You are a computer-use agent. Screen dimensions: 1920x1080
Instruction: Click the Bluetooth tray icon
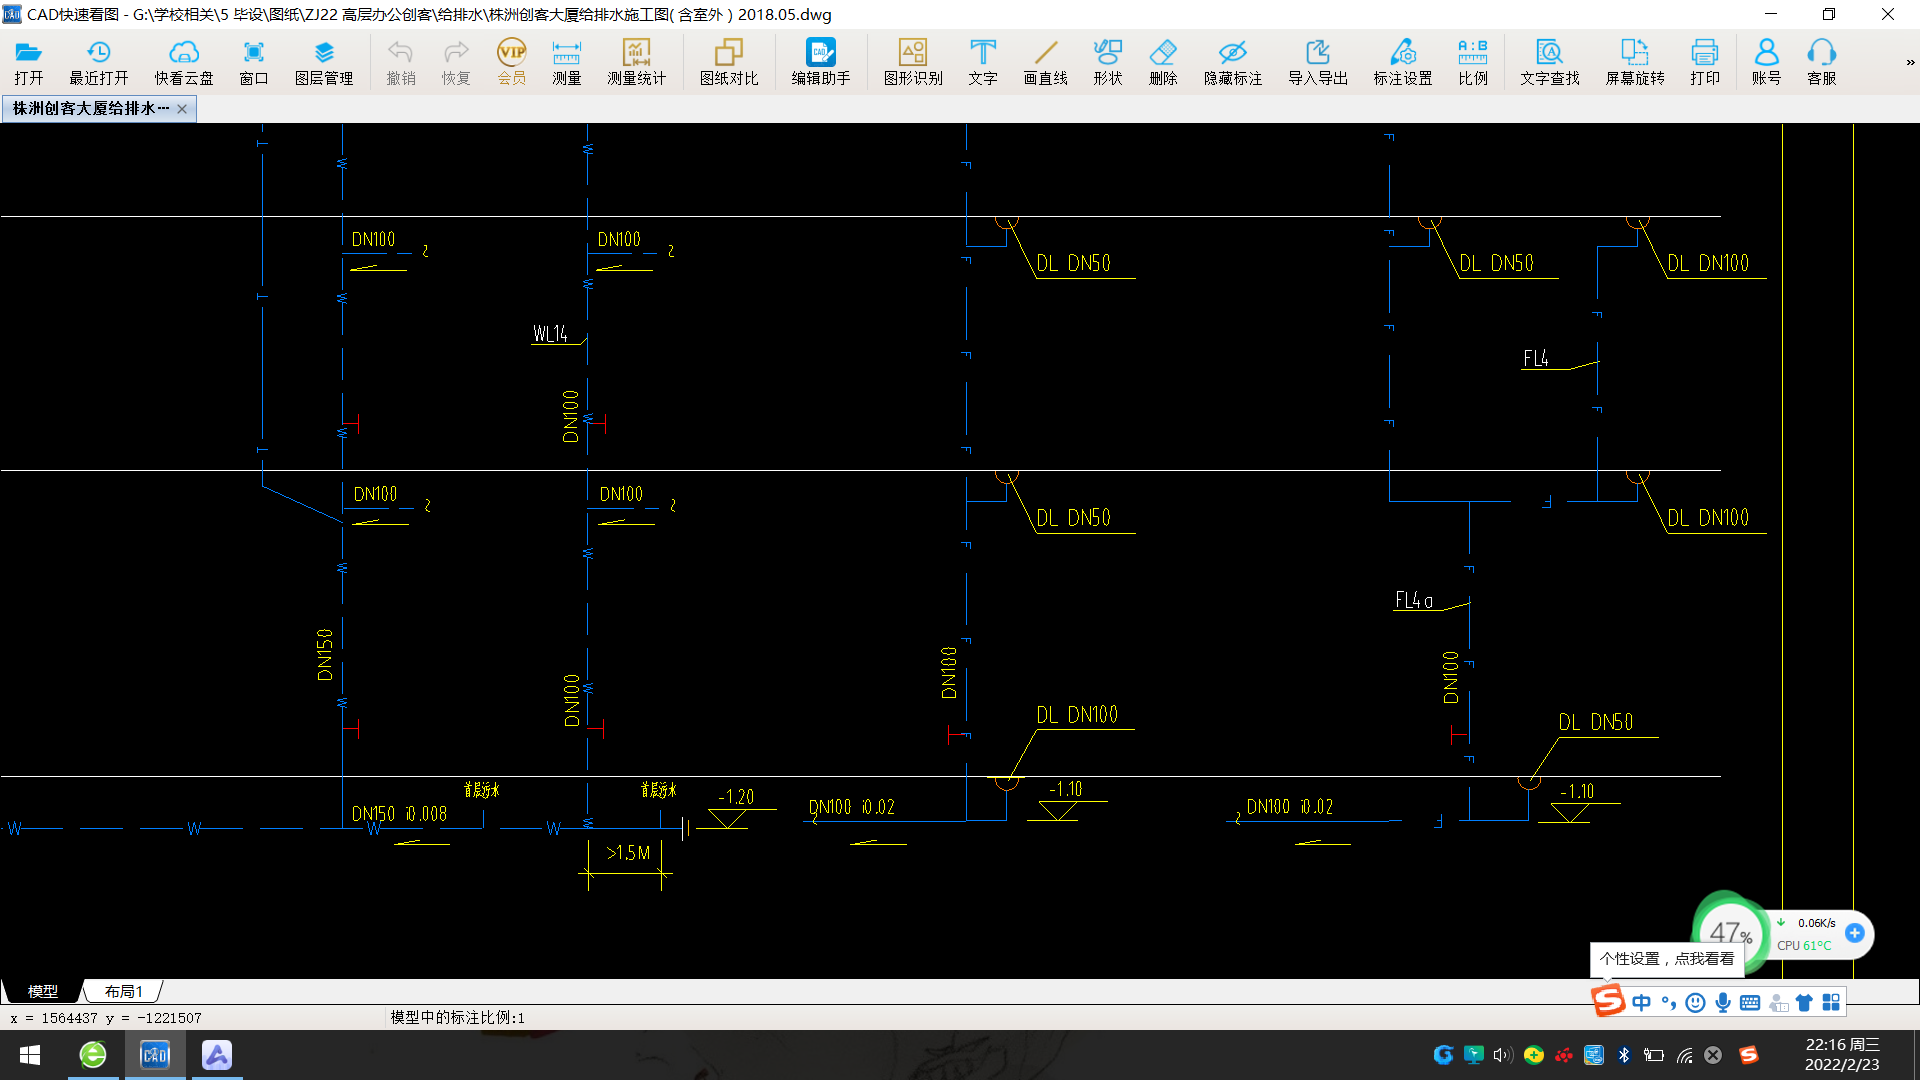point(1624,1055)
